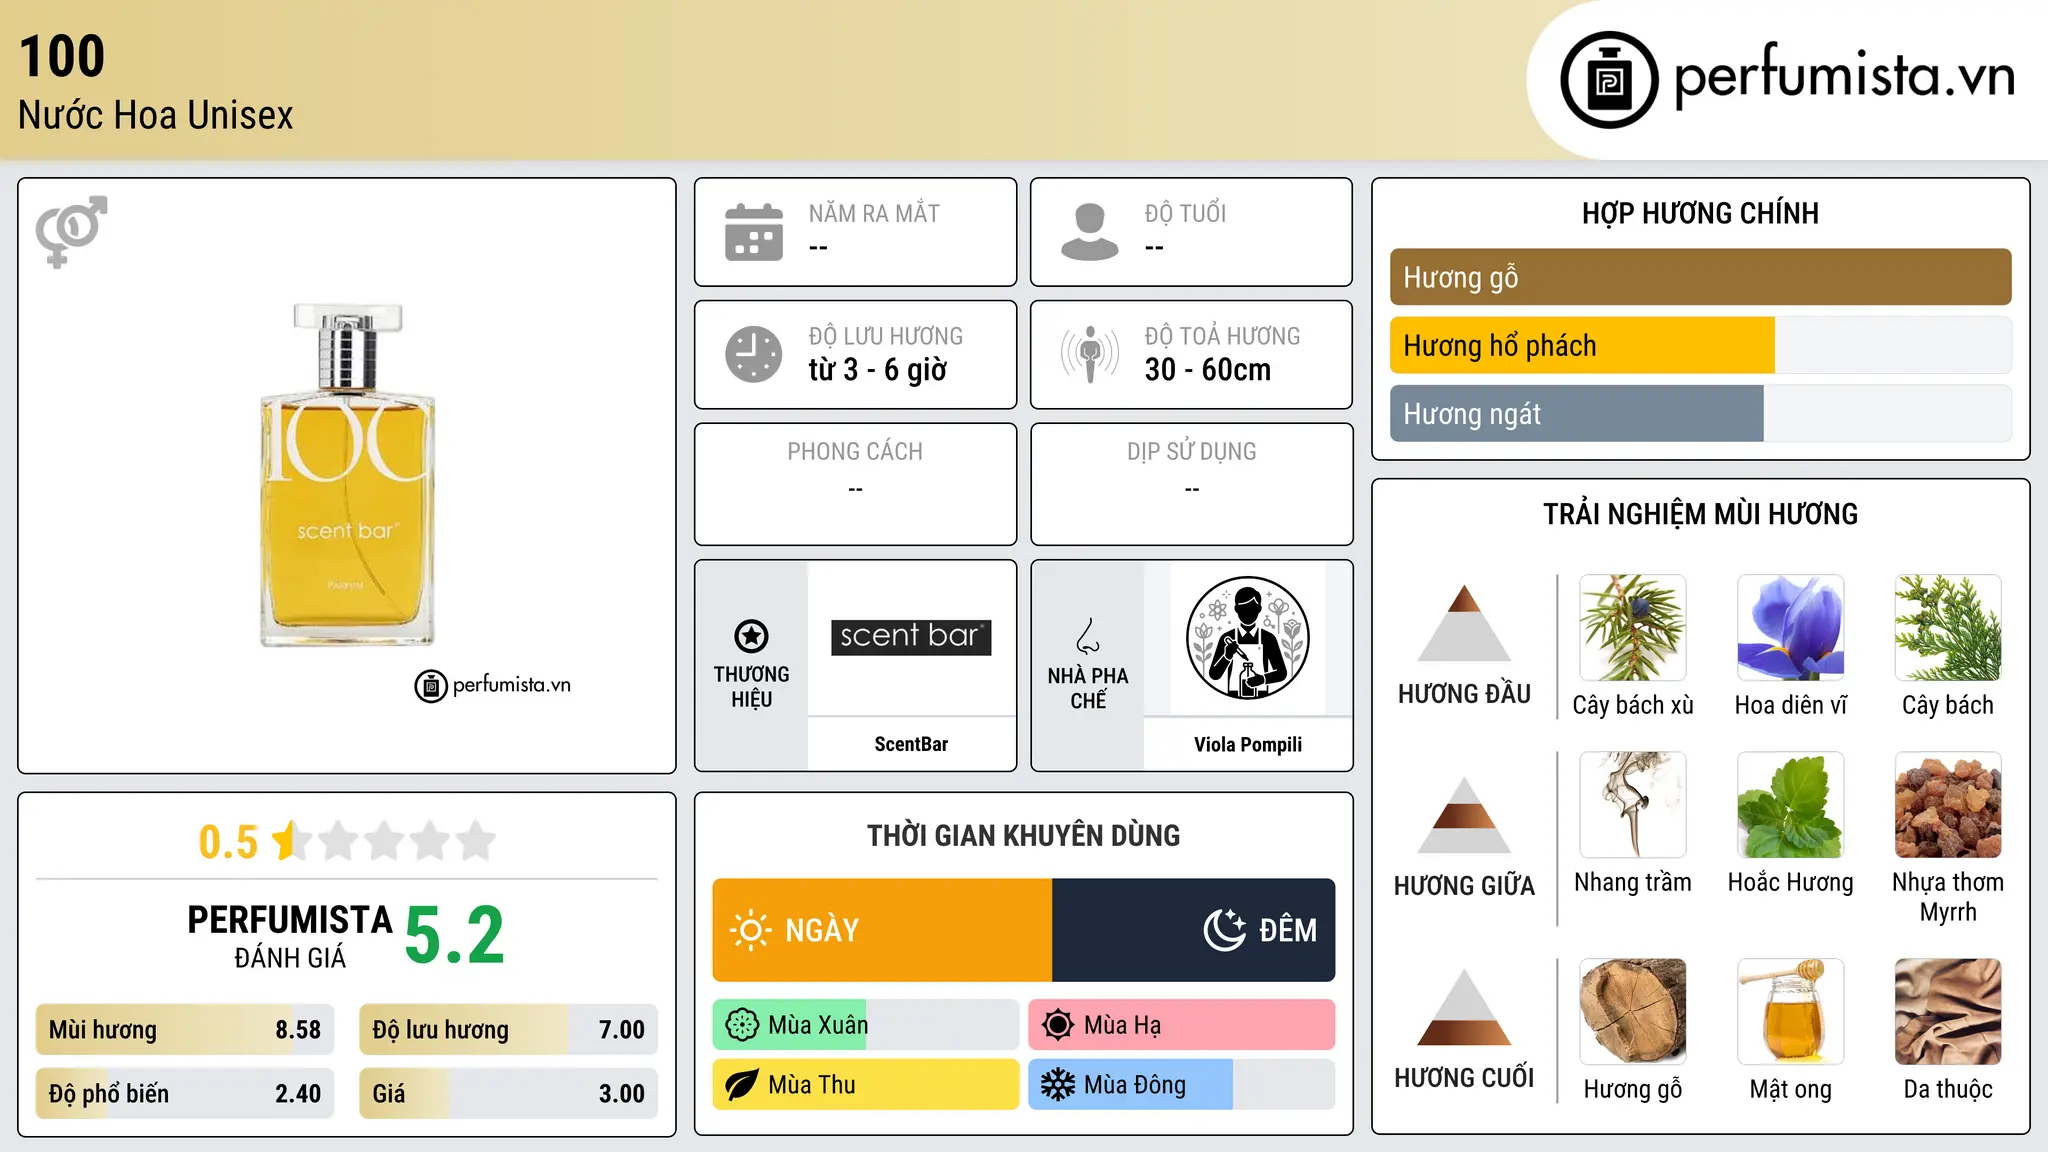Click the person icon for age group

[1090, 232]
